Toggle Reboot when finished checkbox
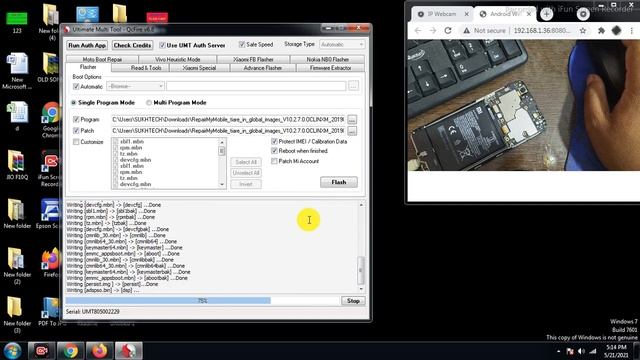 (274, 151)
